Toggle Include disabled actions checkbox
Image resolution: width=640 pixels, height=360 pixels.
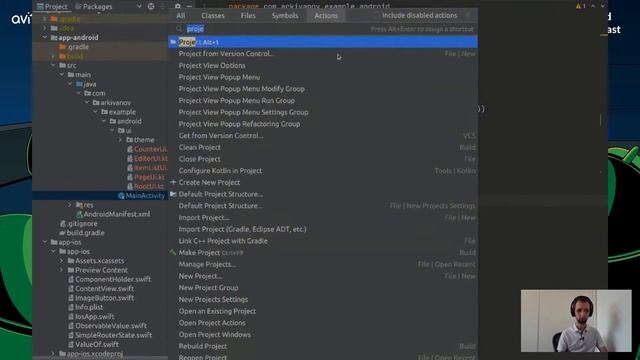tap(376, 16)
